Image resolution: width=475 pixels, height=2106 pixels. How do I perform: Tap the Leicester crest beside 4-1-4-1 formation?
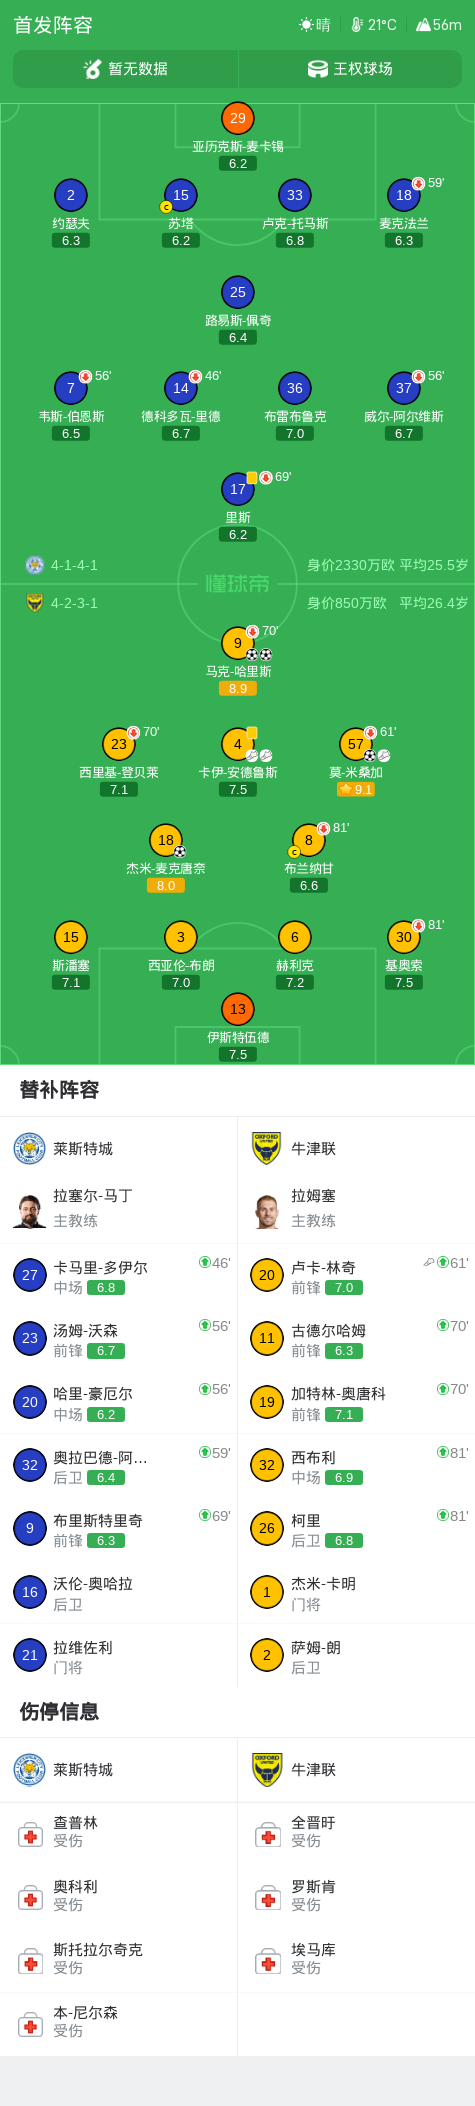[x=35, y=565]
